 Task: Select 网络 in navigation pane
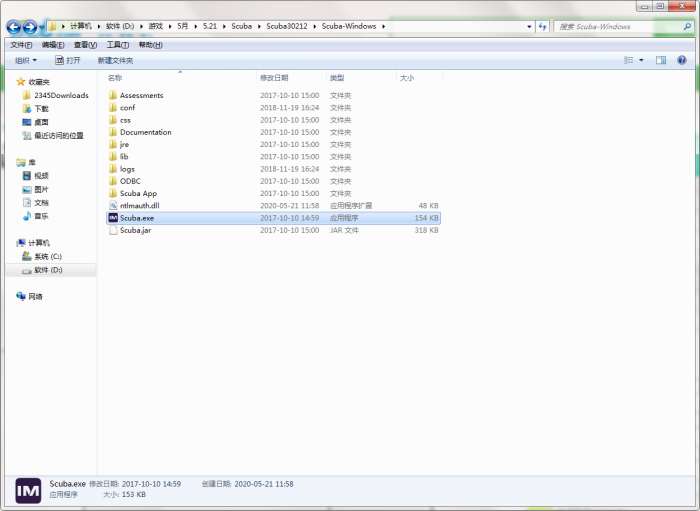pyautogui.click(x=35, y=296)
